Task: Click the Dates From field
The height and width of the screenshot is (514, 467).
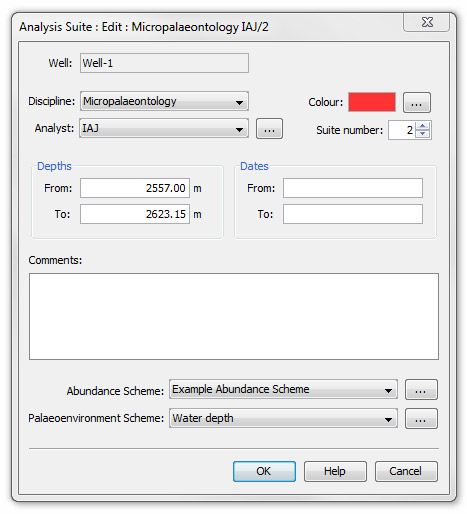Action: tap(353, 188)
